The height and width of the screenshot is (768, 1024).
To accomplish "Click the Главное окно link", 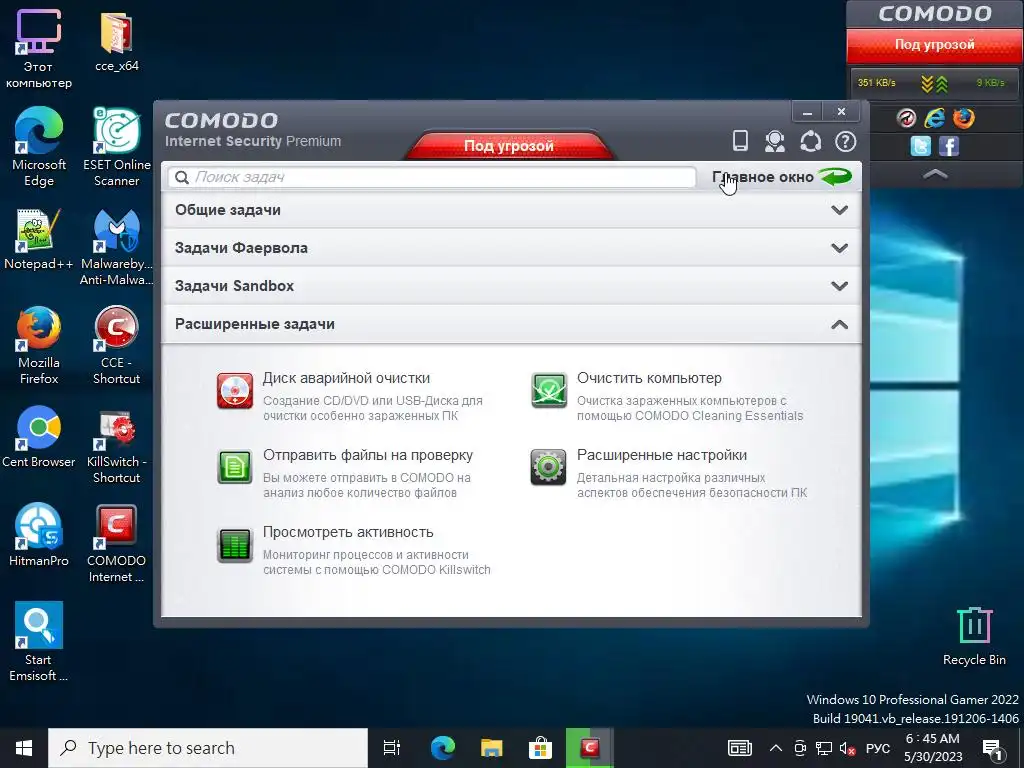I will [763, 177].
